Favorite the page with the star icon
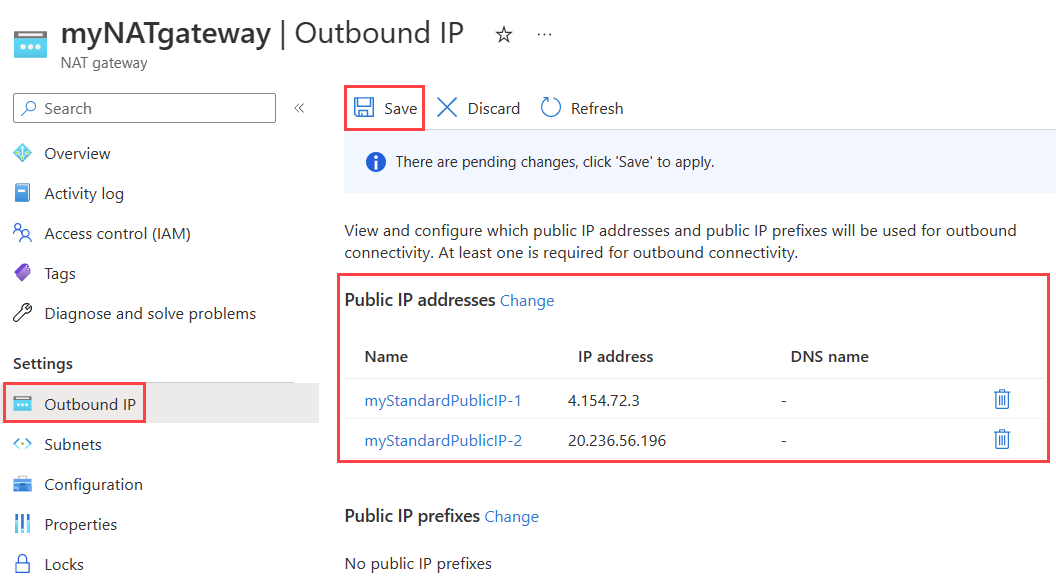 (504, 35)
